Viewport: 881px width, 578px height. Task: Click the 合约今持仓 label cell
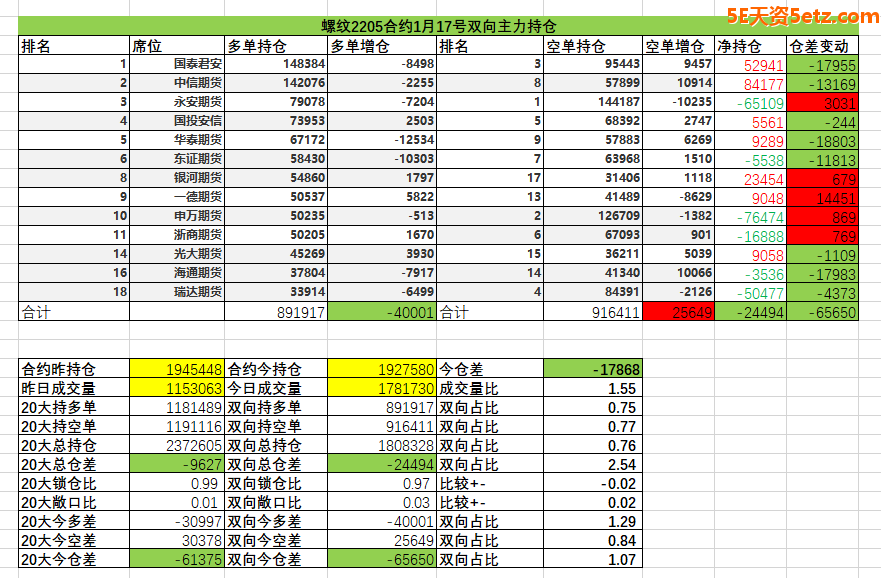click(276, 369)
